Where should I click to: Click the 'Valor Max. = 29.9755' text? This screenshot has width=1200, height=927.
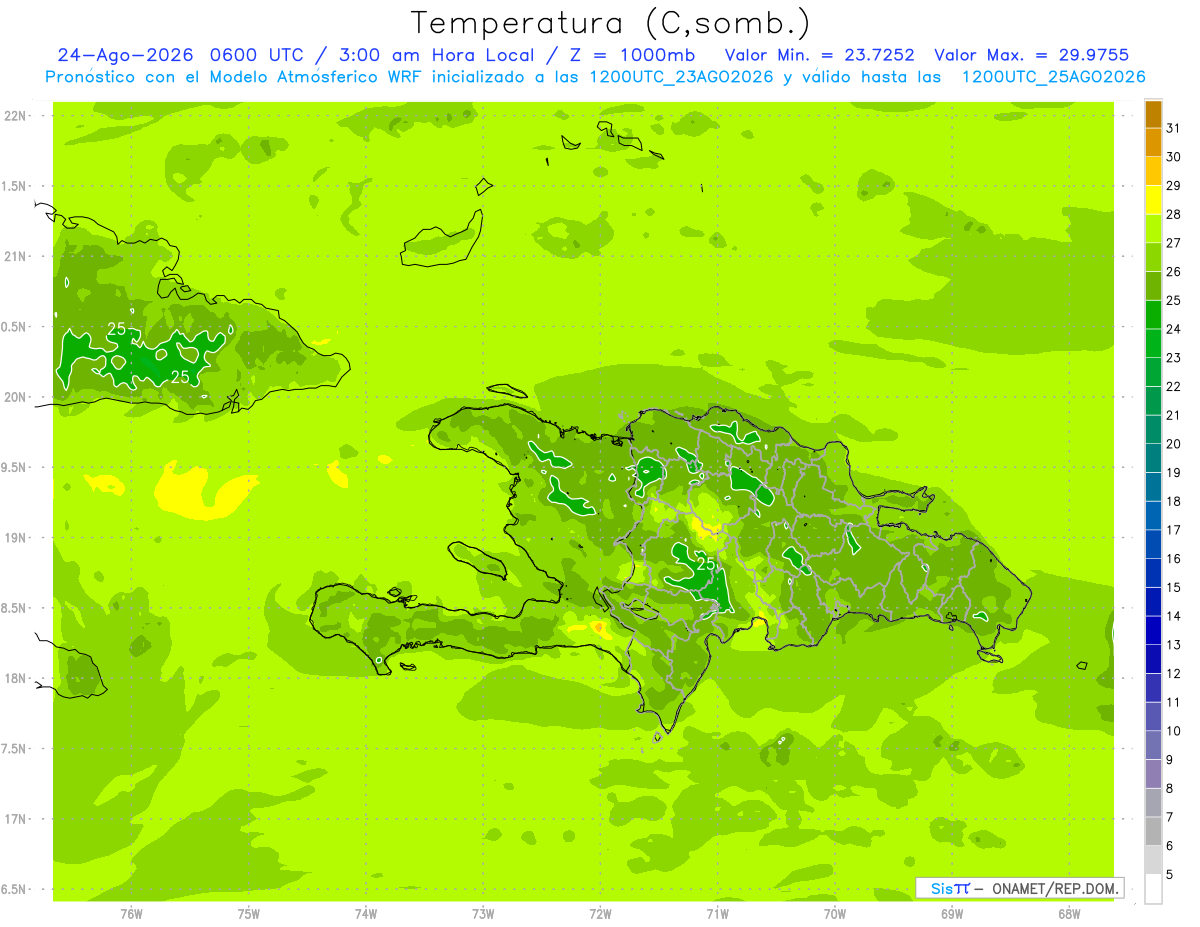[1031, 55]
